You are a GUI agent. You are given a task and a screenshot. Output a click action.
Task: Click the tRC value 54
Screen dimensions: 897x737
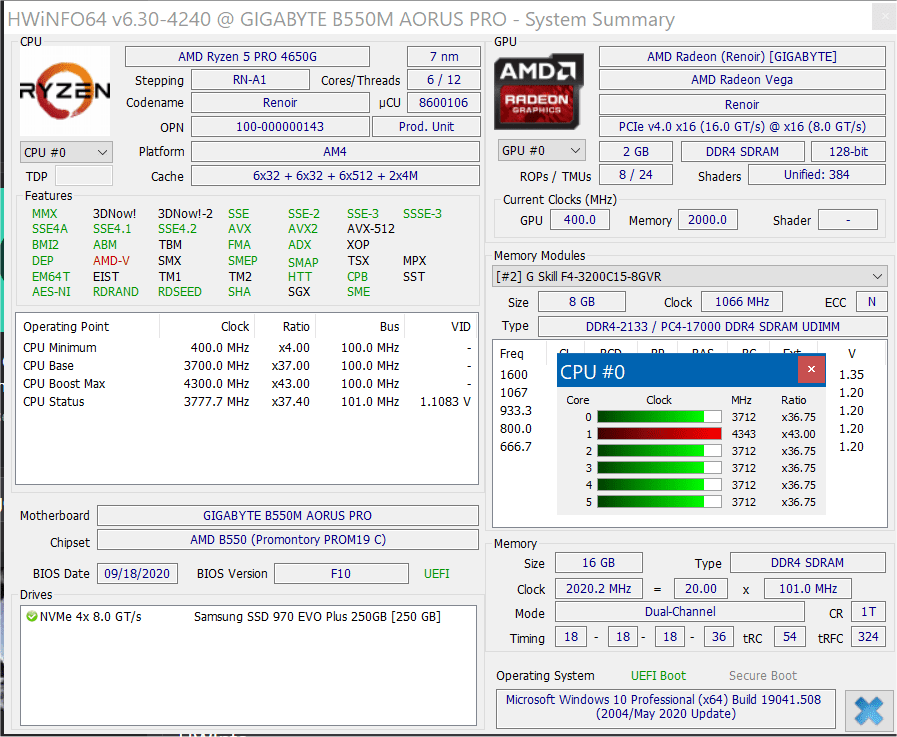click(x=789, y=636)
